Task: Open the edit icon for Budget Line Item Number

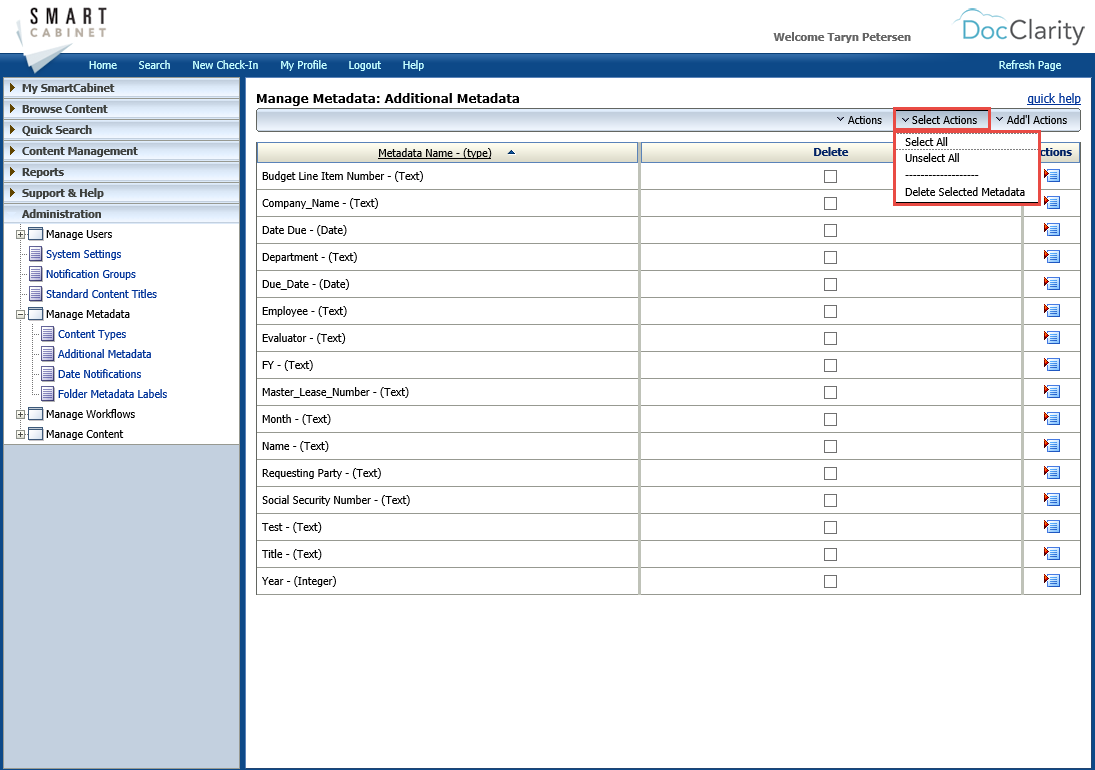Action: [x=1051, y=175]
